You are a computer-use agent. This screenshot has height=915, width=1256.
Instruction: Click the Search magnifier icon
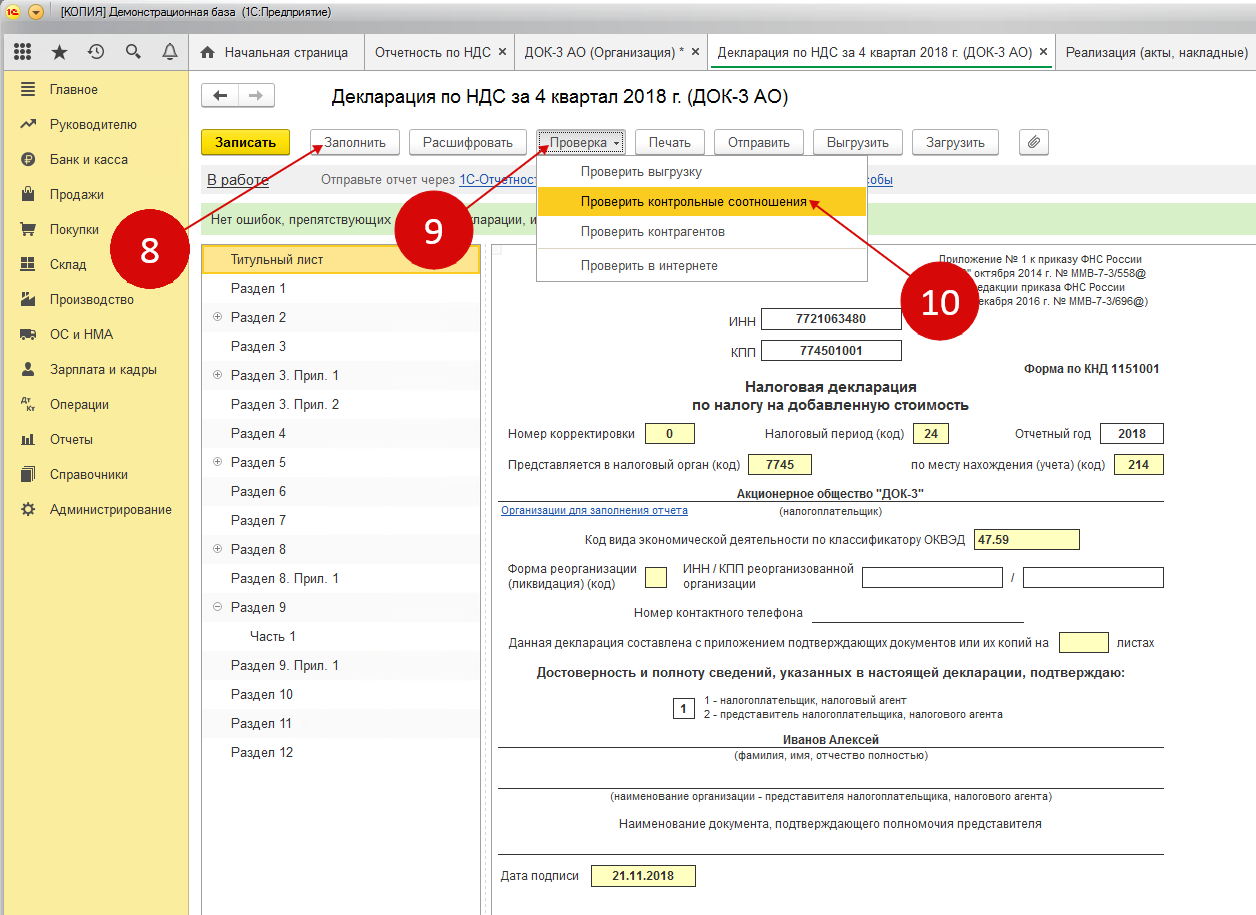click(x=133, y=52)
